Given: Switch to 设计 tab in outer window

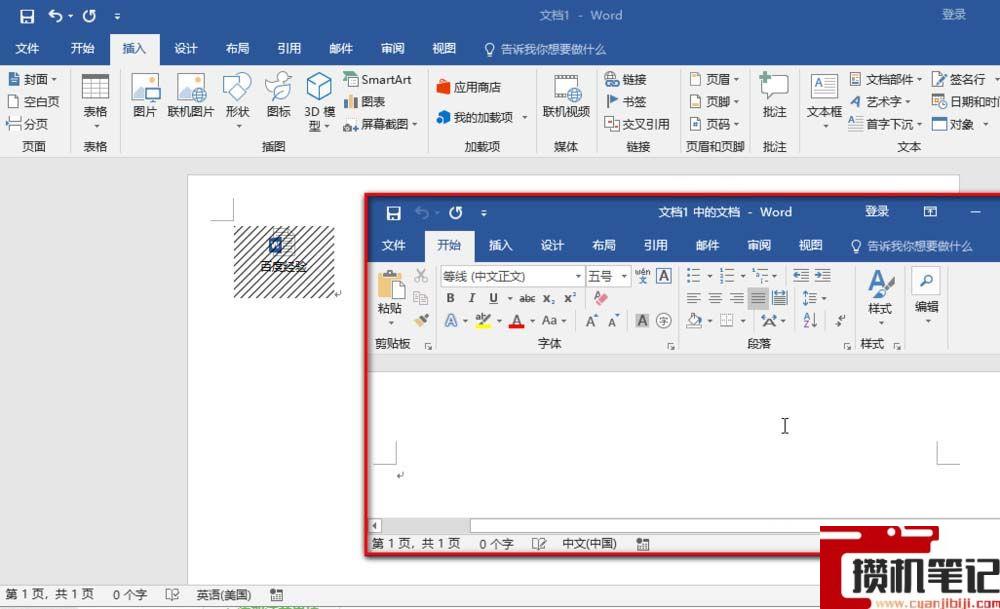Looking at the screenshot, I should [x=186, y=49].
